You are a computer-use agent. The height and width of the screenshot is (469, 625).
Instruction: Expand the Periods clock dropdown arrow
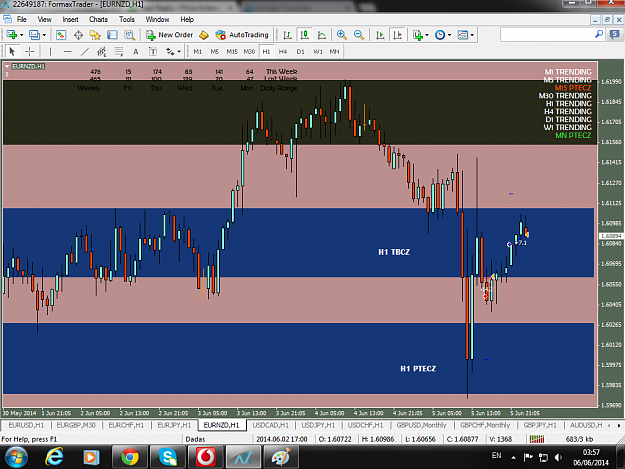[x=449, y=35]
